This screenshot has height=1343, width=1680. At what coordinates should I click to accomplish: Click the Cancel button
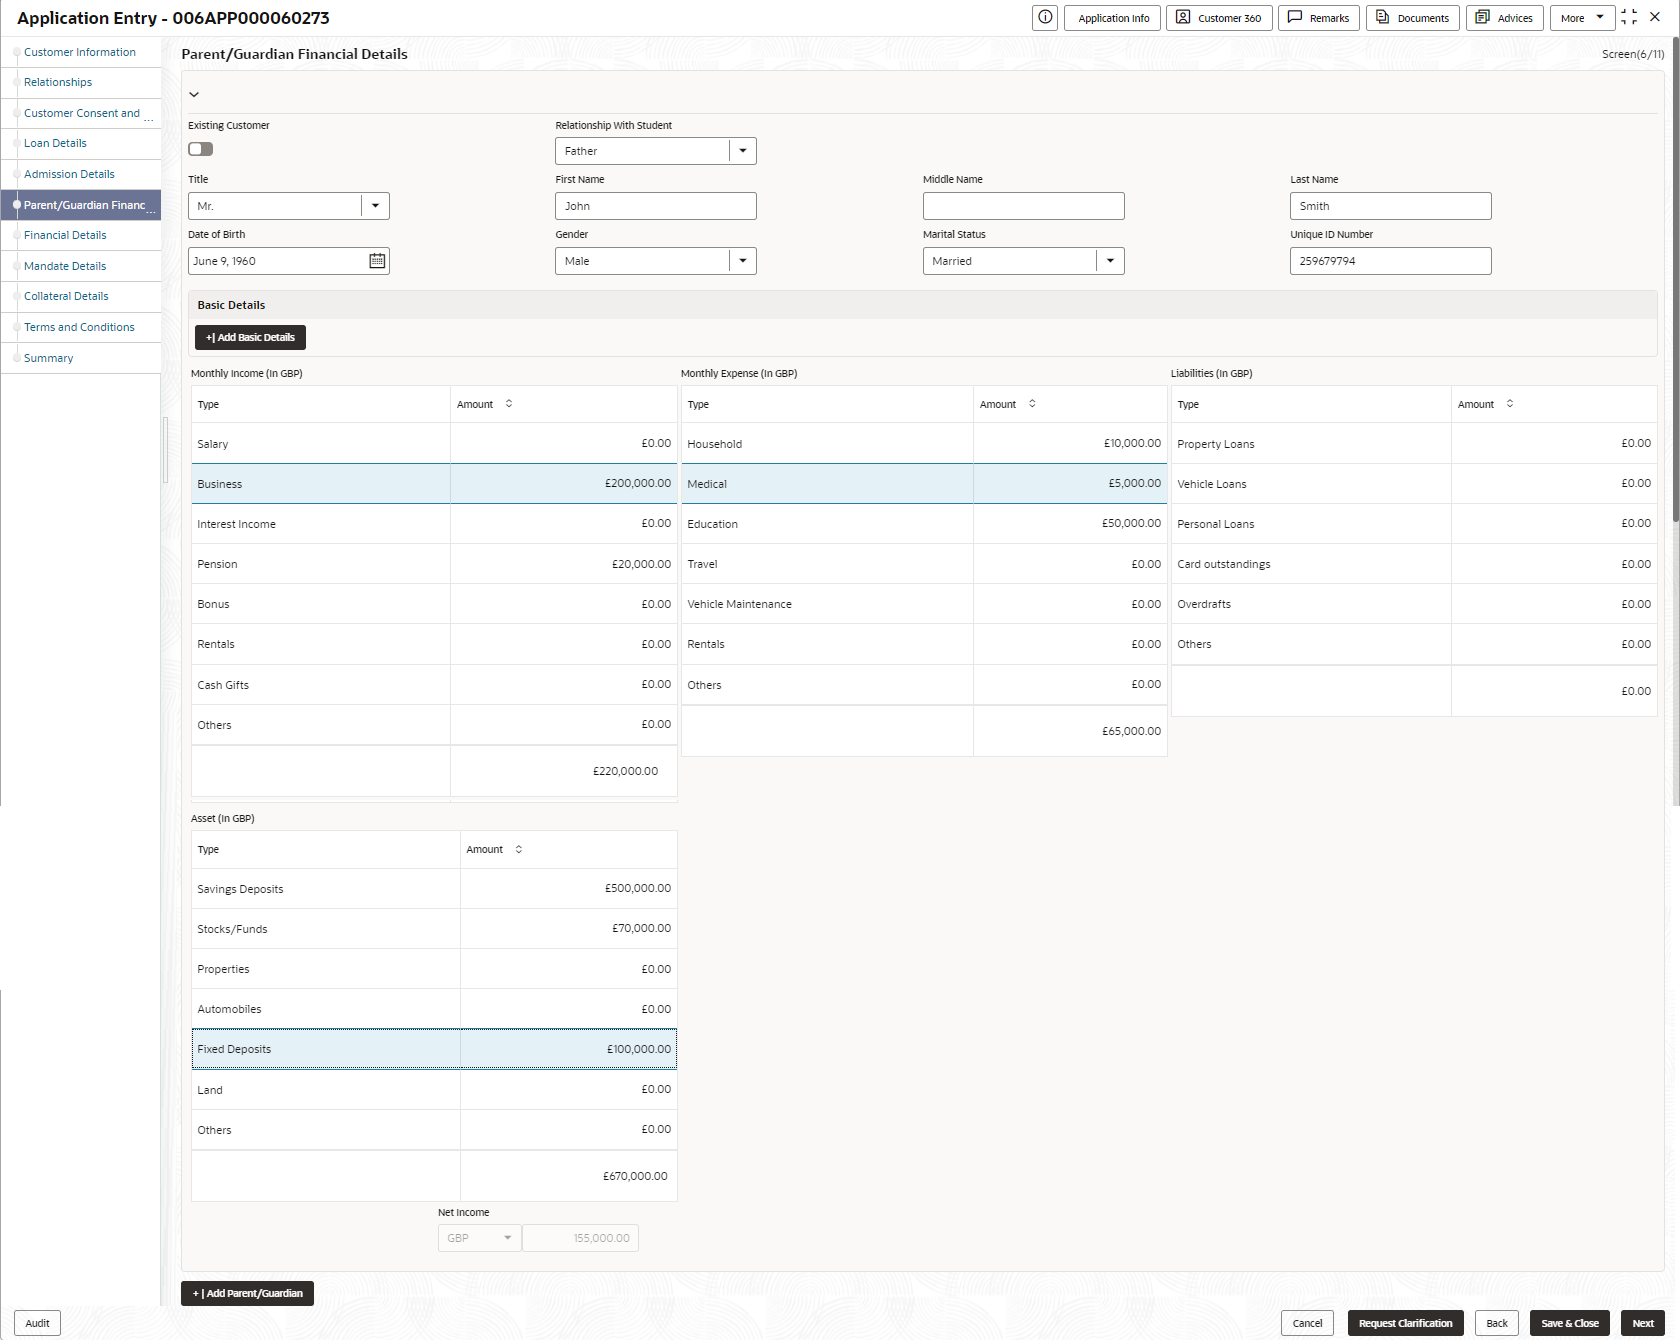(x=1307, y=1323)
